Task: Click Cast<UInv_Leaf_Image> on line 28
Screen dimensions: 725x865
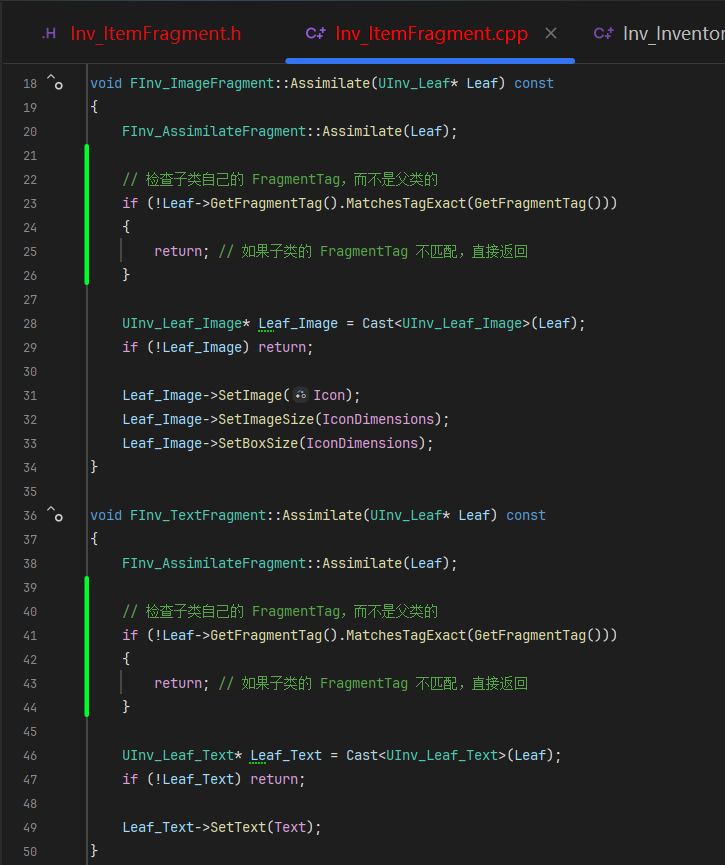Action: [x=446, y=323]
